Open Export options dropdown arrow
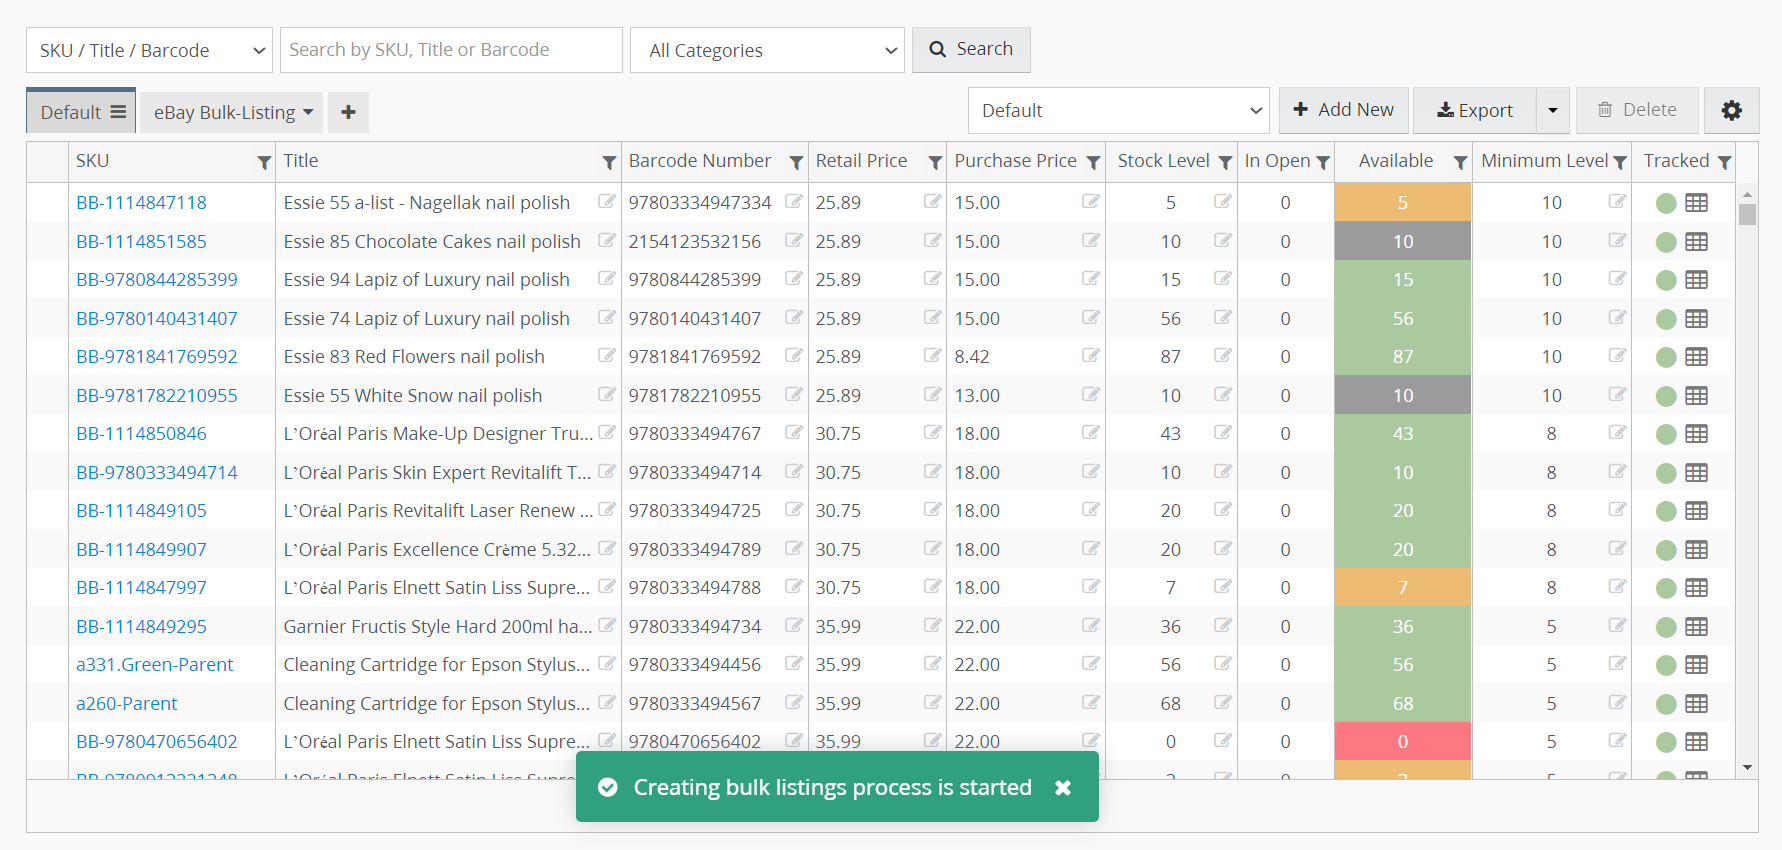The width and height of the screenshot is (1782, 850). pyautogui.click(x=1552, y=111)
